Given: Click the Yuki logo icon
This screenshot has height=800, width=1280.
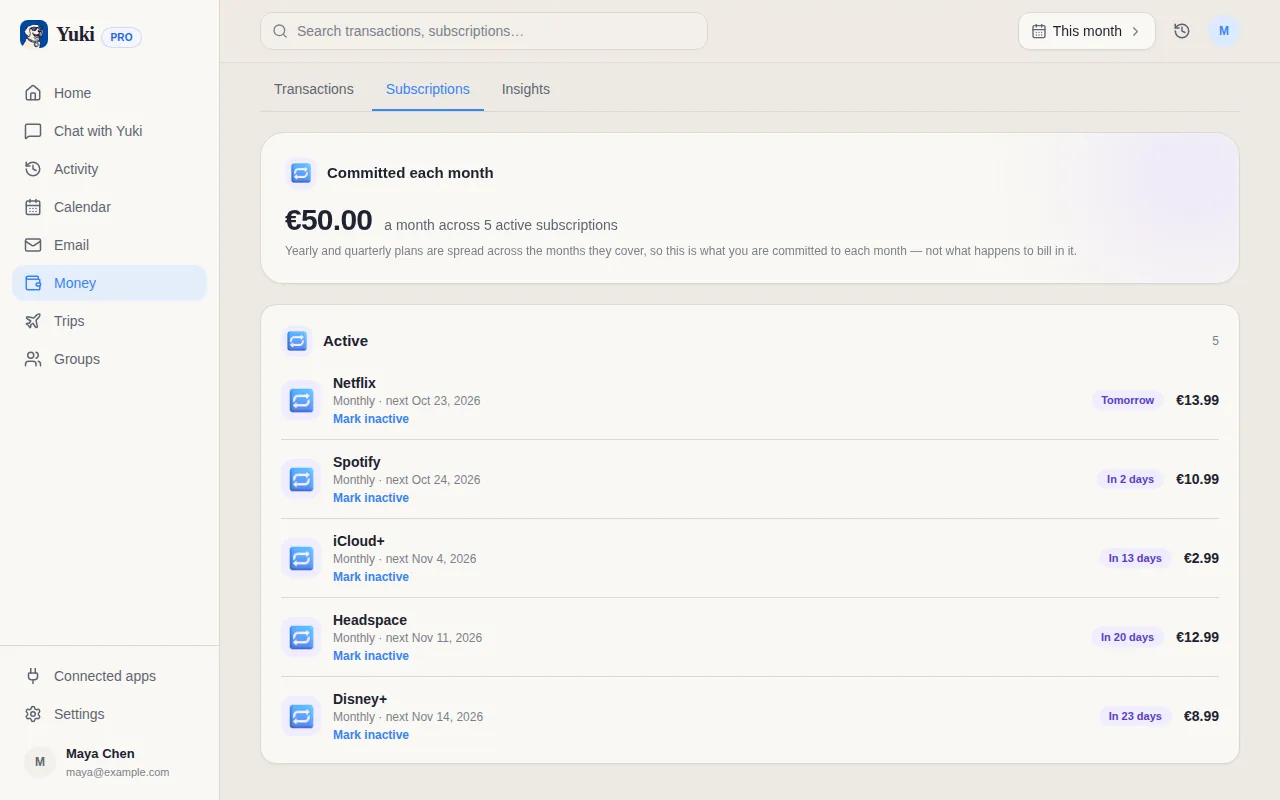Looking at the screenshot, I should coord(34,35).
